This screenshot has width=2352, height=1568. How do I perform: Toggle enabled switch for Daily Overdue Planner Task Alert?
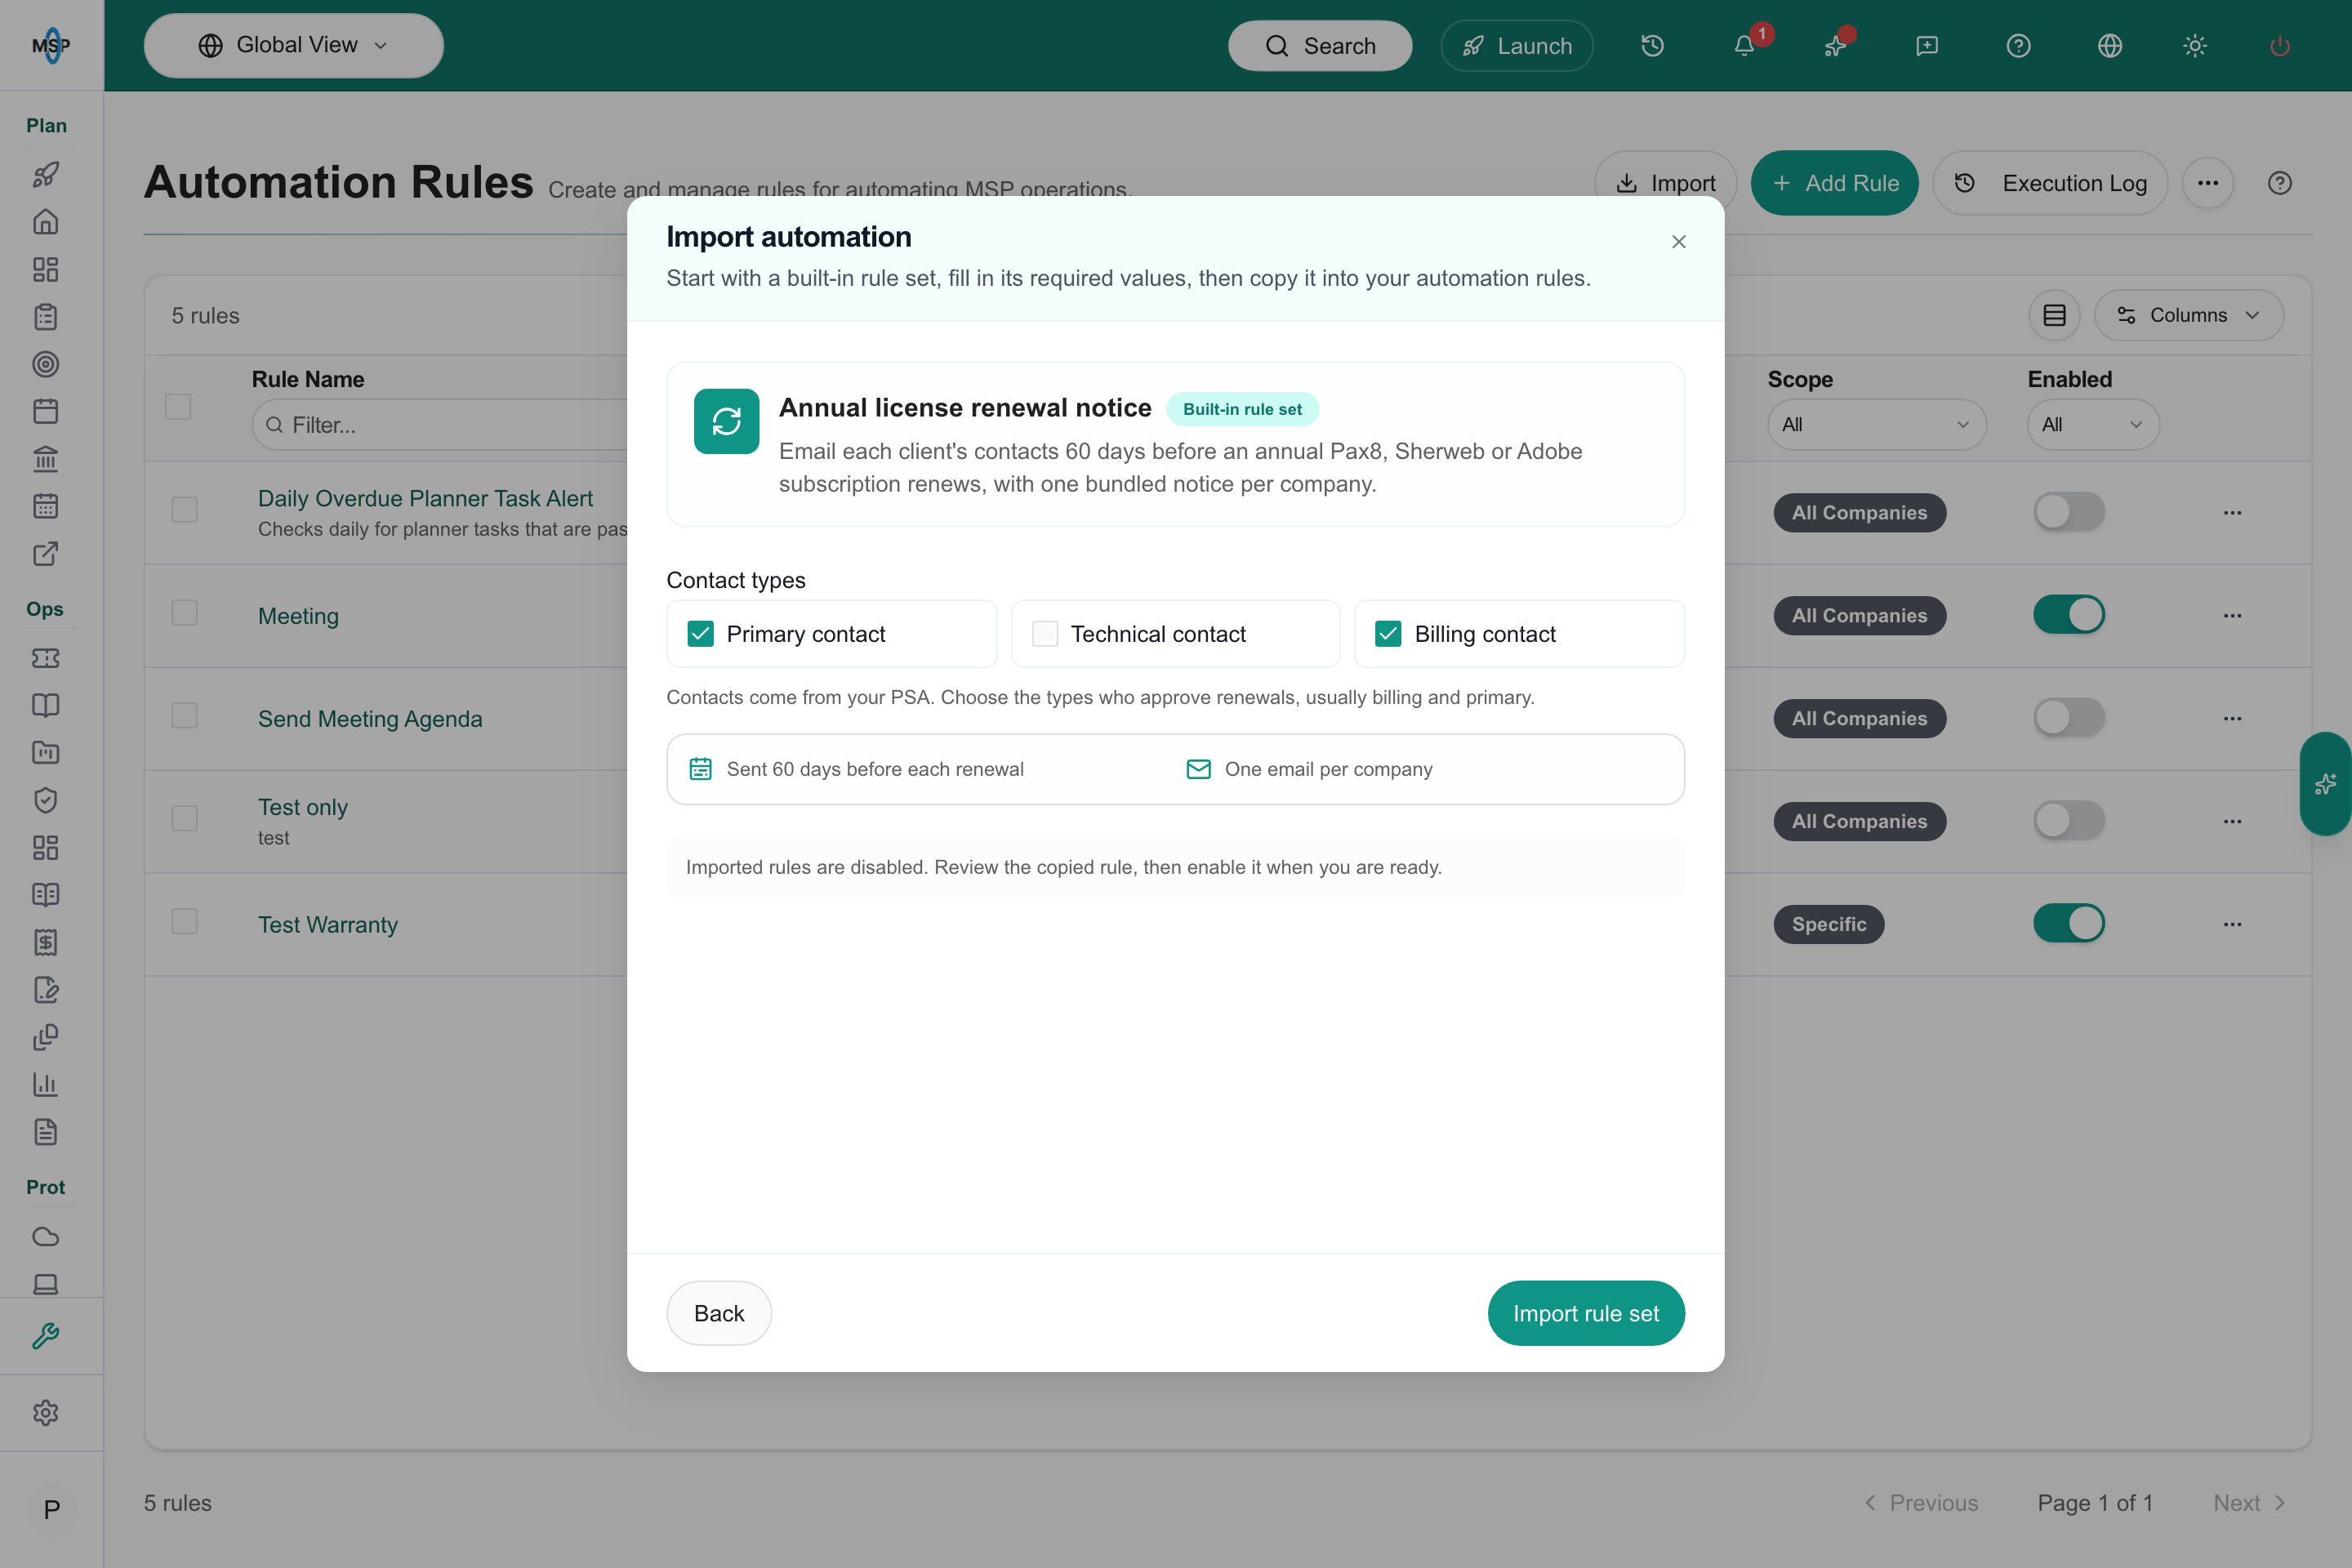coord(2069,512)
